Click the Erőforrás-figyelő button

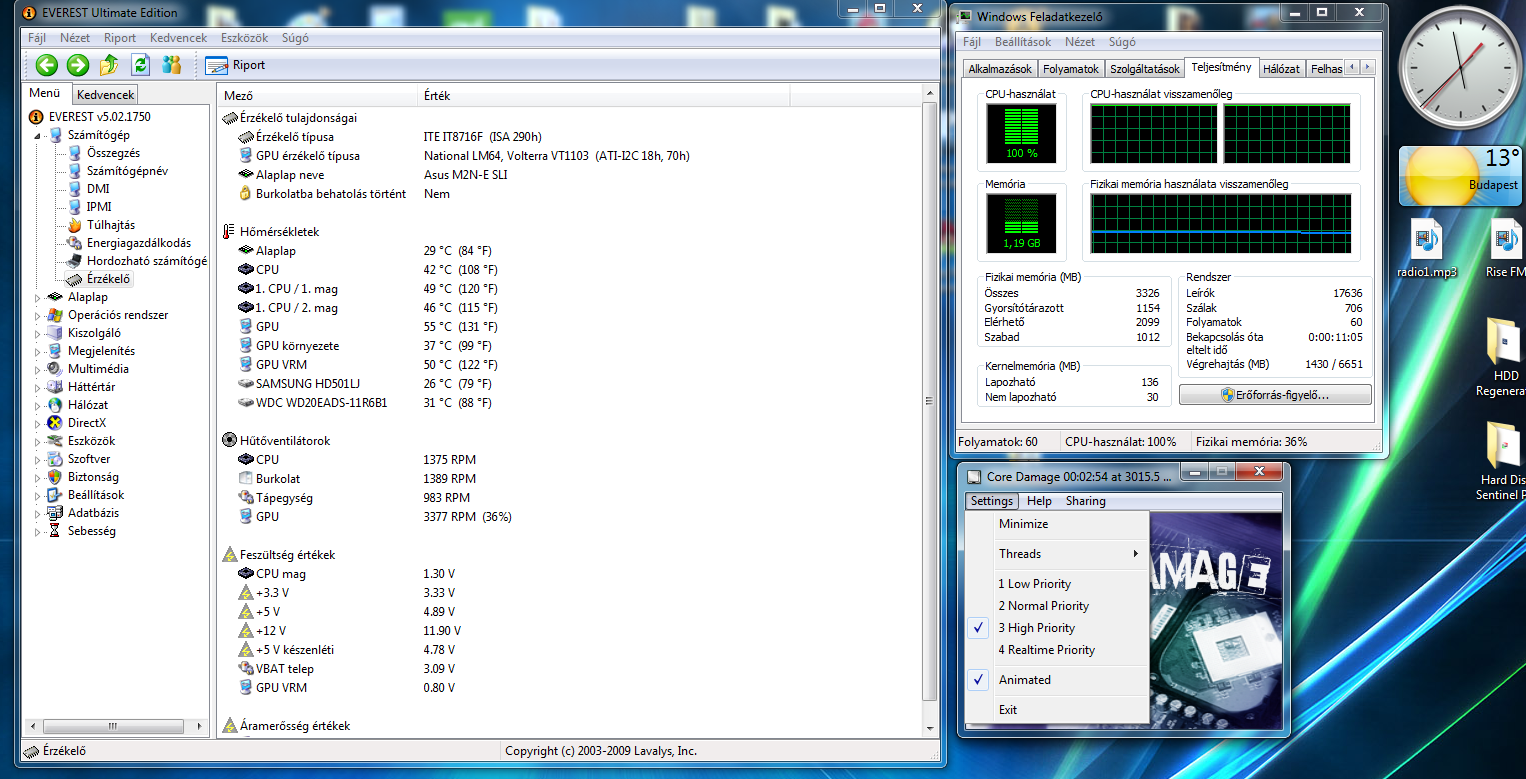pos(1275,395)
